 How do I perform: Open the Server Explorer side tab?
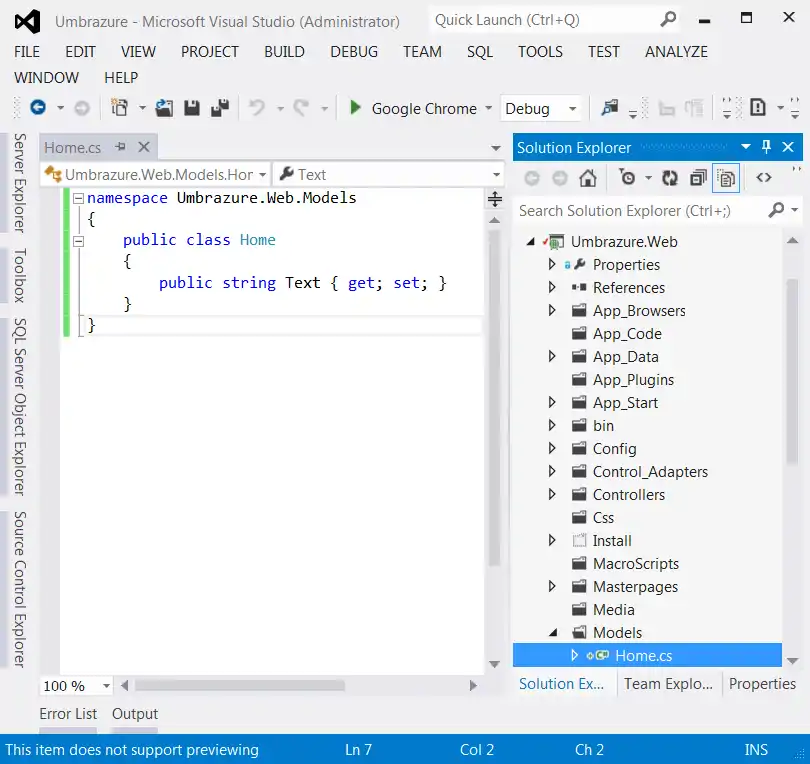[20, 183]
